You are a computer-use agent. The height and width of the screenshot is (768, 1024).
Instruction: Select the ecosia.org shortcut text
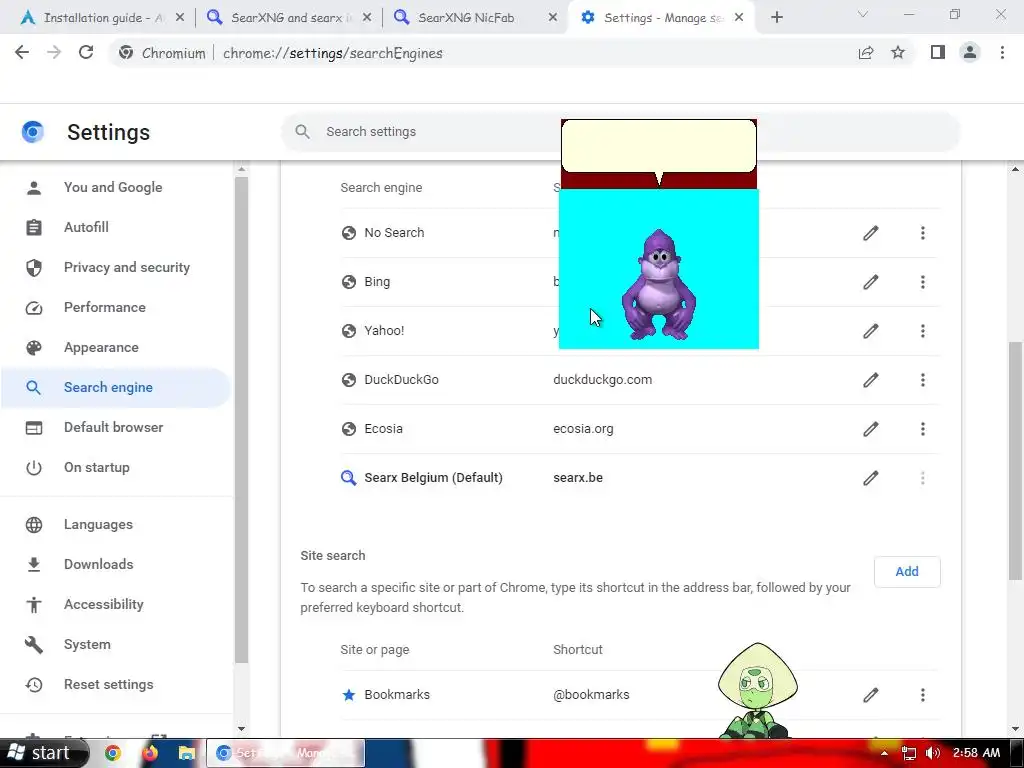[583, 429]
